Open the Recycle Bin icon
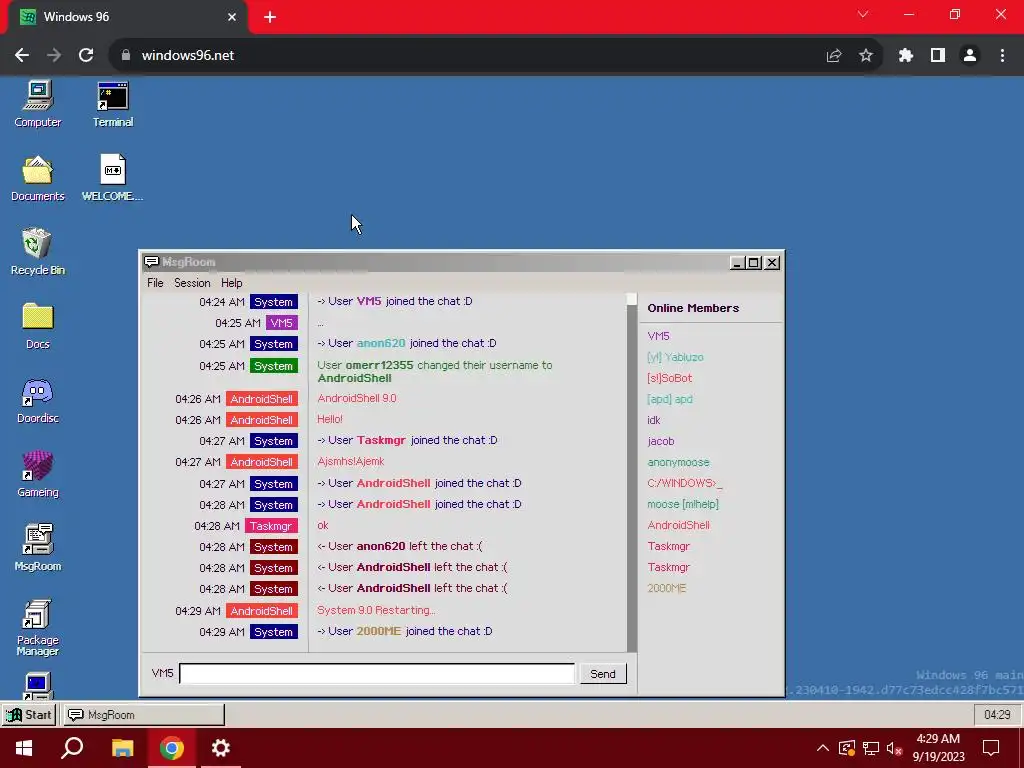 [x=37, y=252]
